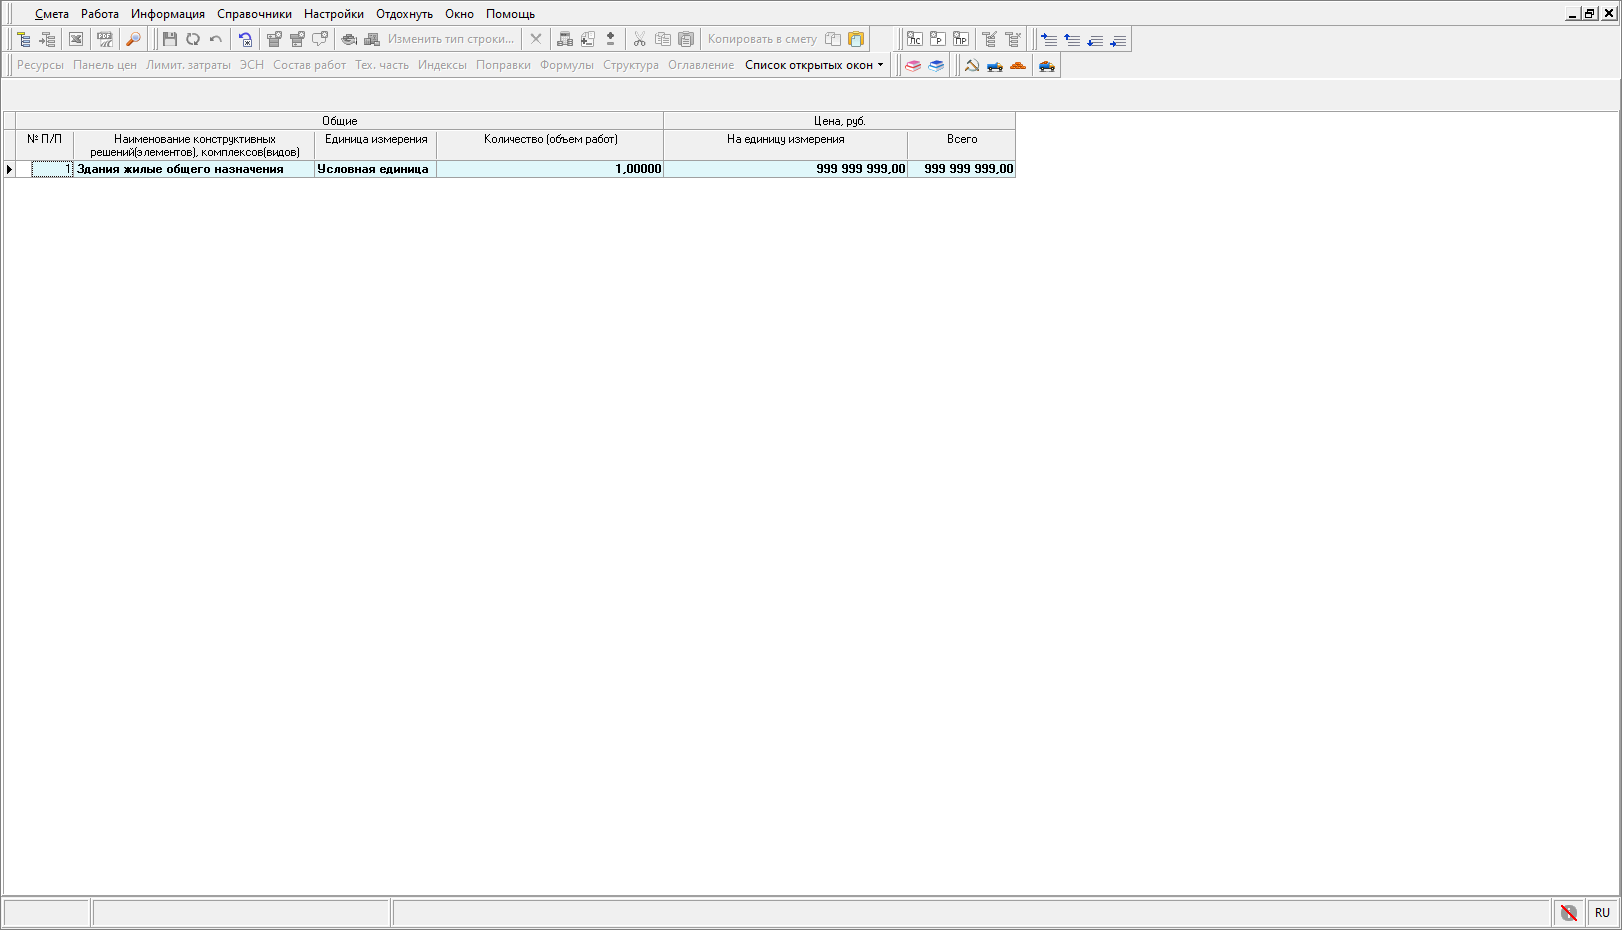Open the Настройки menu
Image resolution: width=1622 pixels, height=930 pixels.
(334, 14)
